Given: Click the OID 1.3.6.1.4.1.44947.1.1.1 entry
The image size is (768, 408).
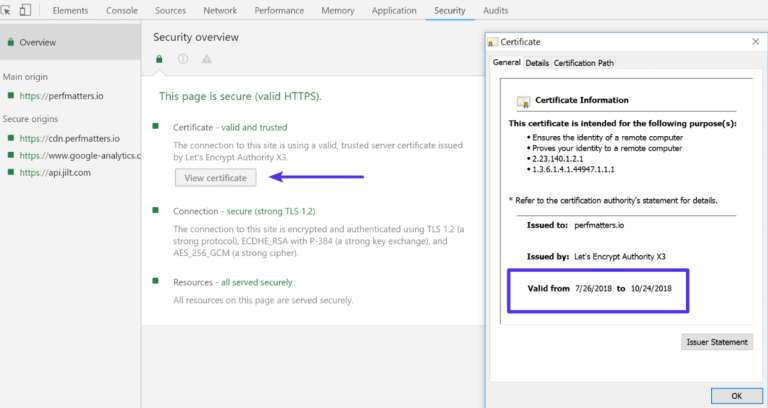Looking at the screenshot, I should tap(573, 169).
